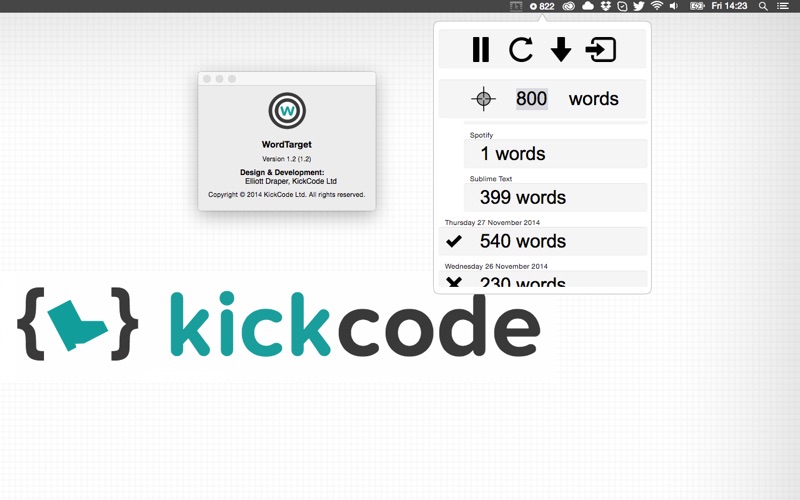Click the checkmark beside 540 words
Screen dimensions: 800x500
point(454,241)
